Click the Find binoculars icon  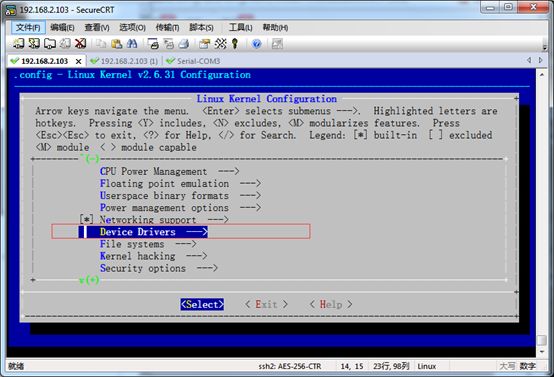(132, 43)
